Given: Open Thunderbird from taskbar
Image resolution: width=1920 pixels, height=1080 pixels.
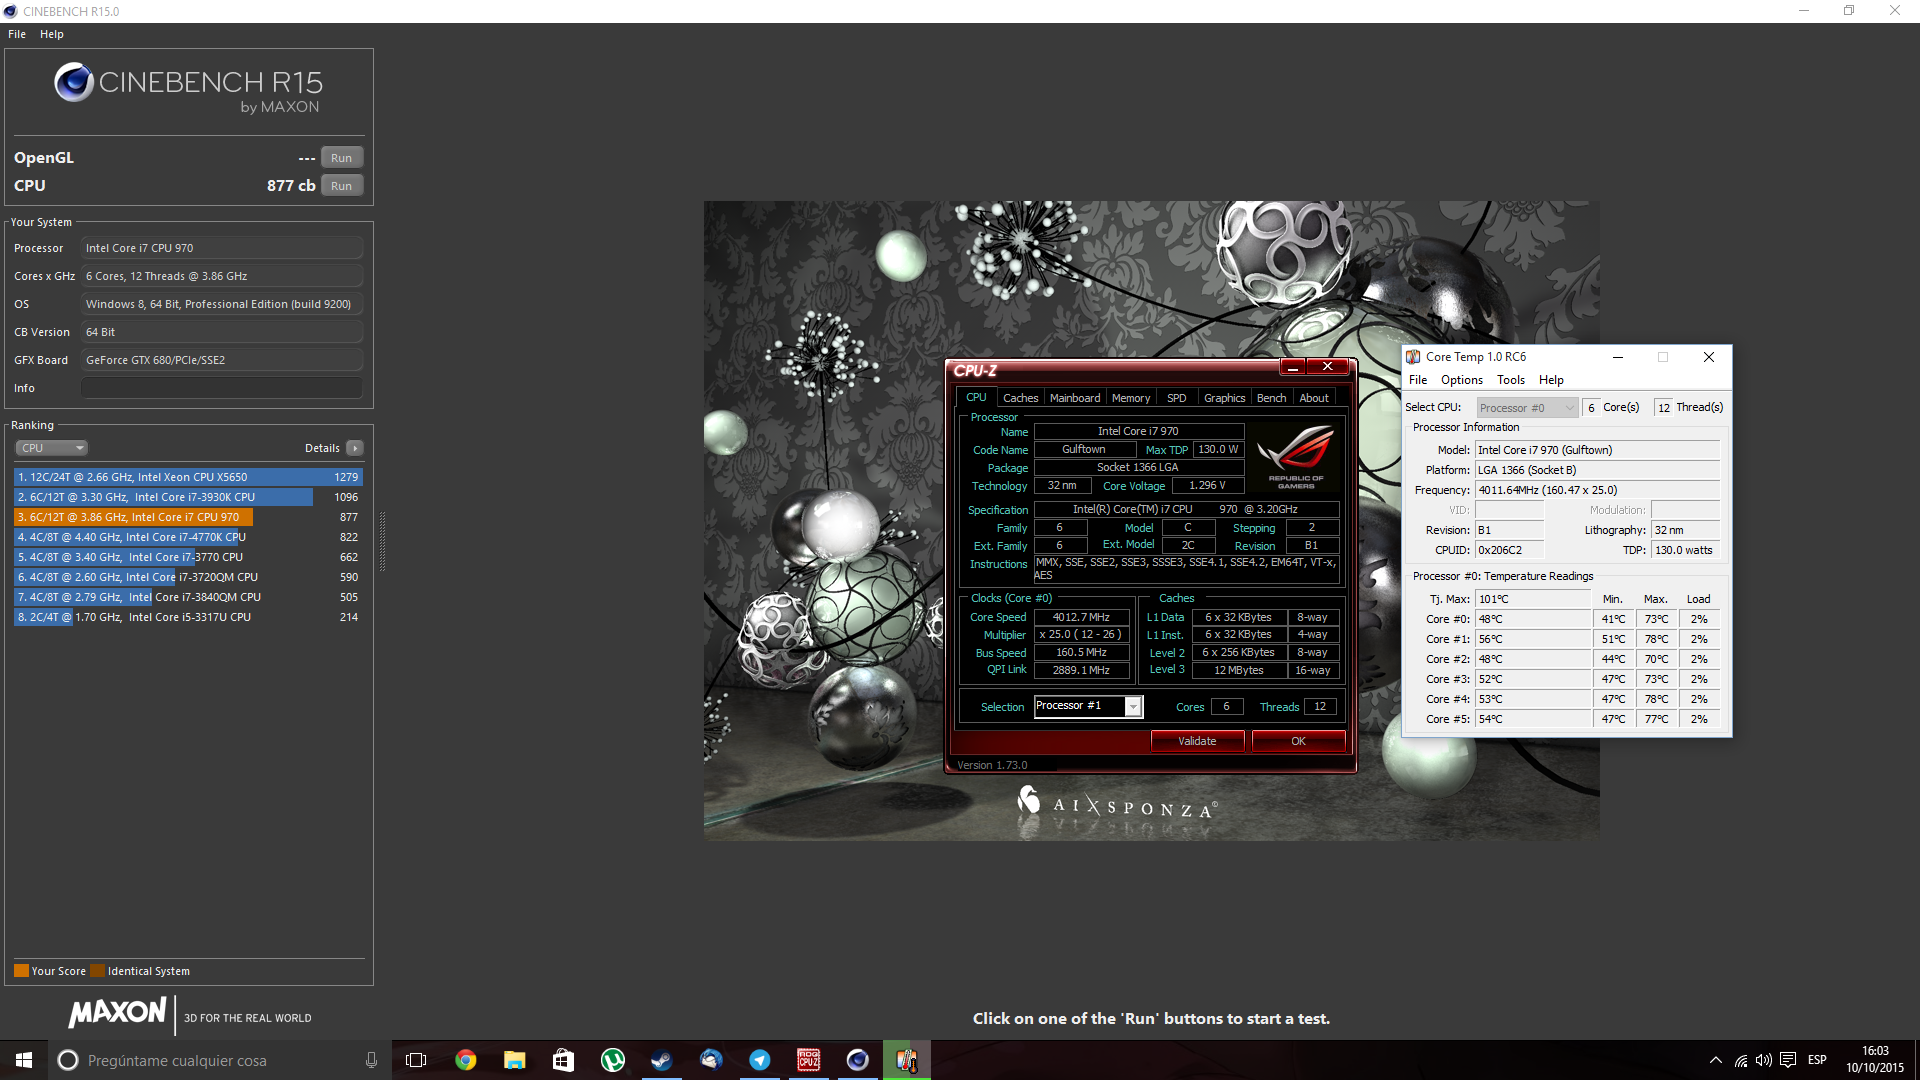Looking at the screenshot, I should pyautogui.click(x=710, y=1060).
